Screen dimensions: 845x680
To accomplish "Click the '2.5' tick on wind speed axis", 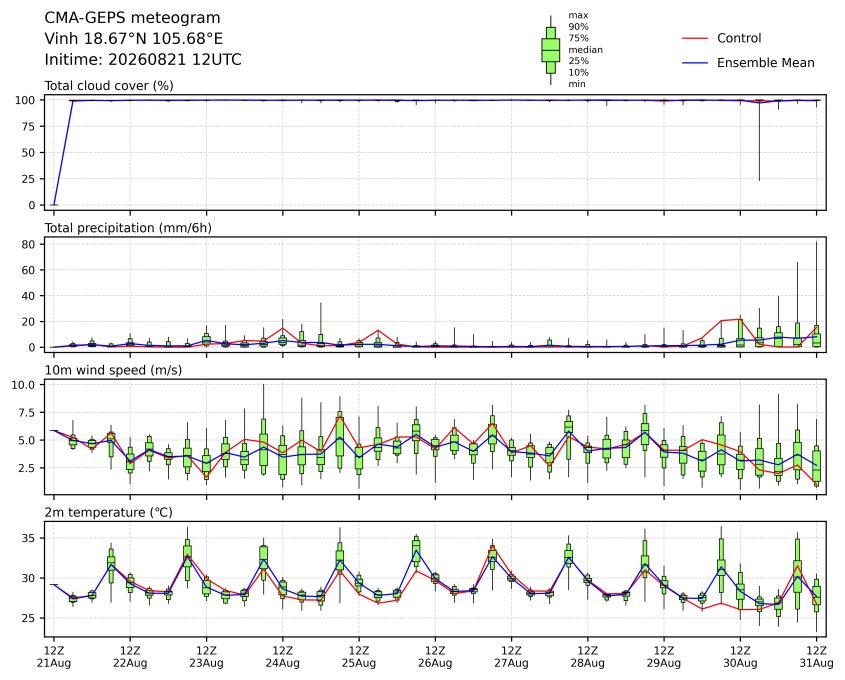I will pos(26,468).
